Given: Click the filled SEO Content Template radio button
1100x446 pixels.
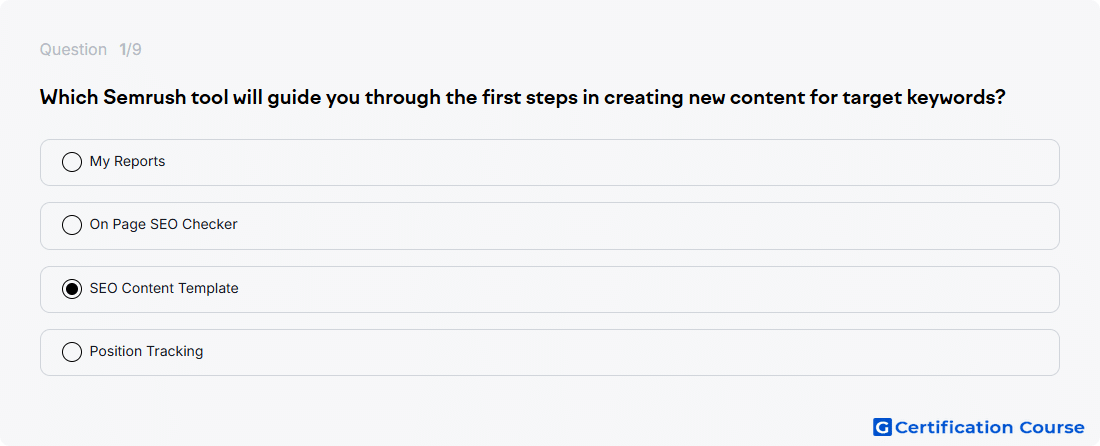Looking at the screenshot, I should (x=72, y=289).
